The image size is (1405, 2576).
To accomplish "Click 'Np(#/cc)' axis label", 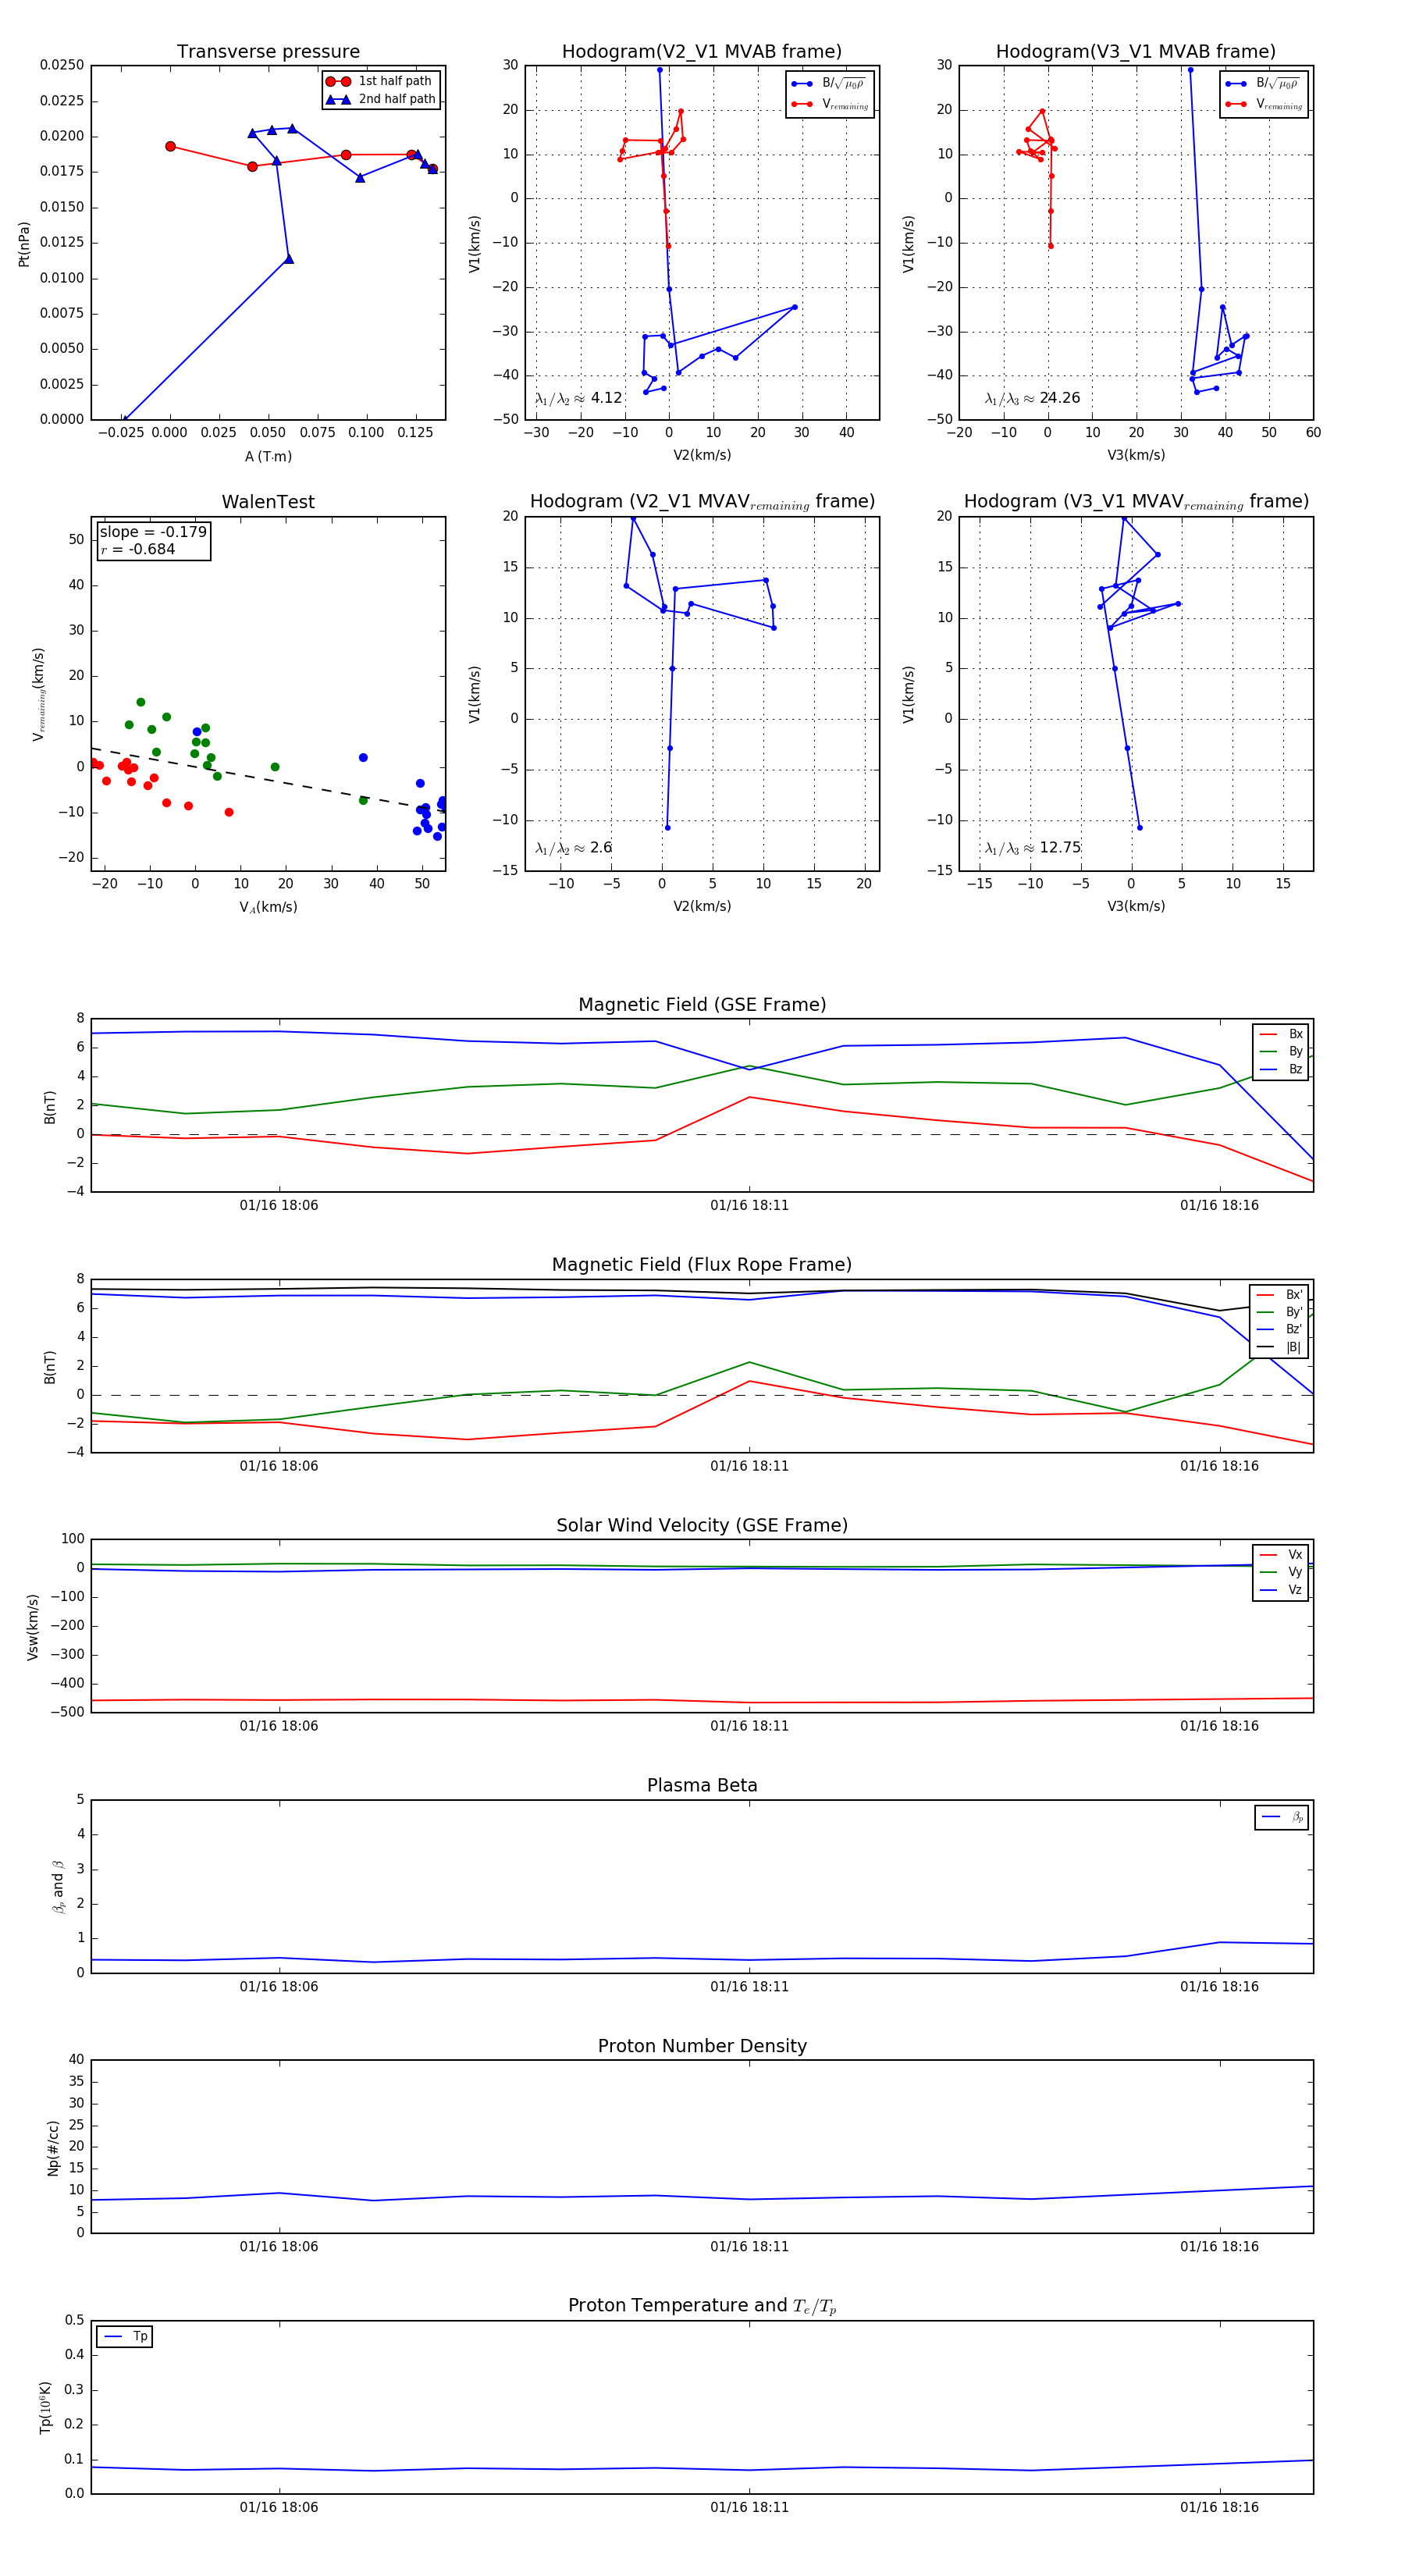I will tap(53, 2147).
